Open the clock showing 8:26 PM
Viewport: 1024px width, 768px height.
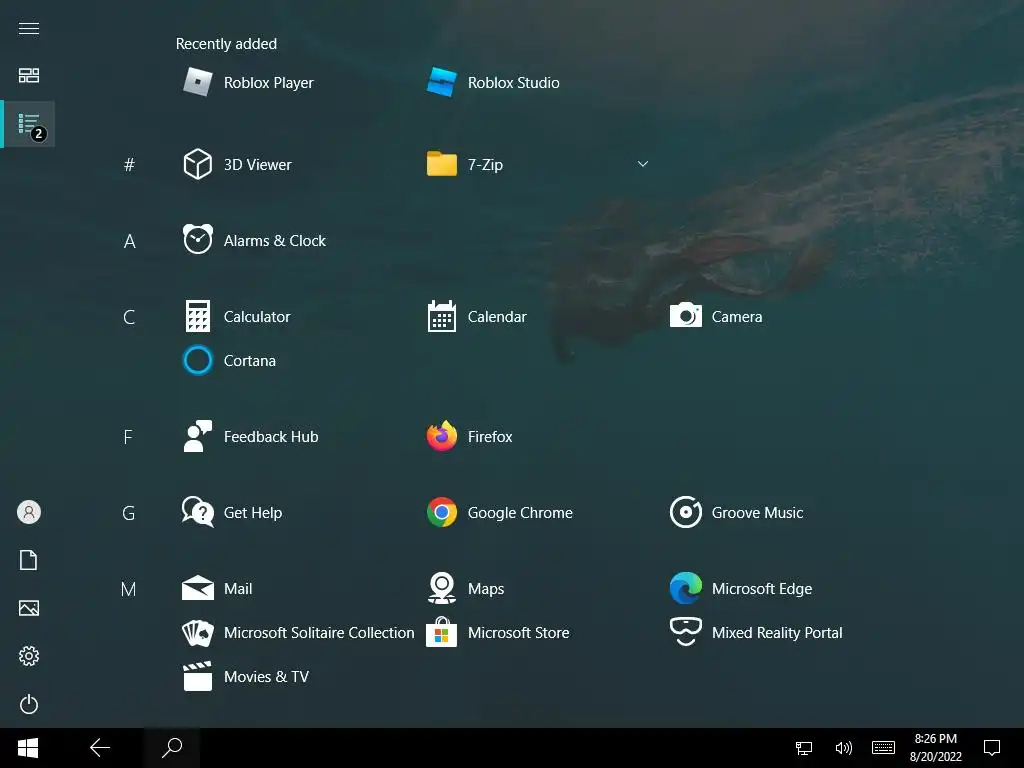click(935, 747)
